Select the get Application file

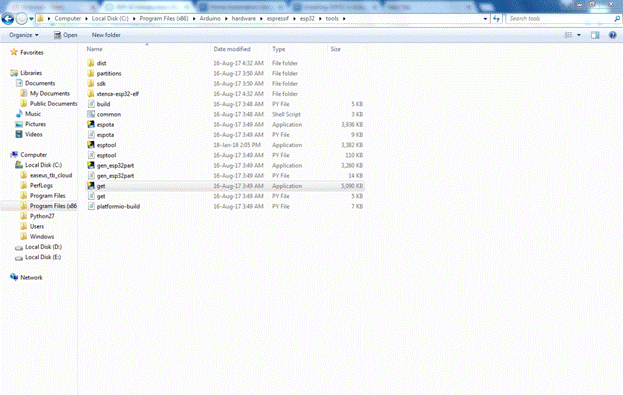225,186
